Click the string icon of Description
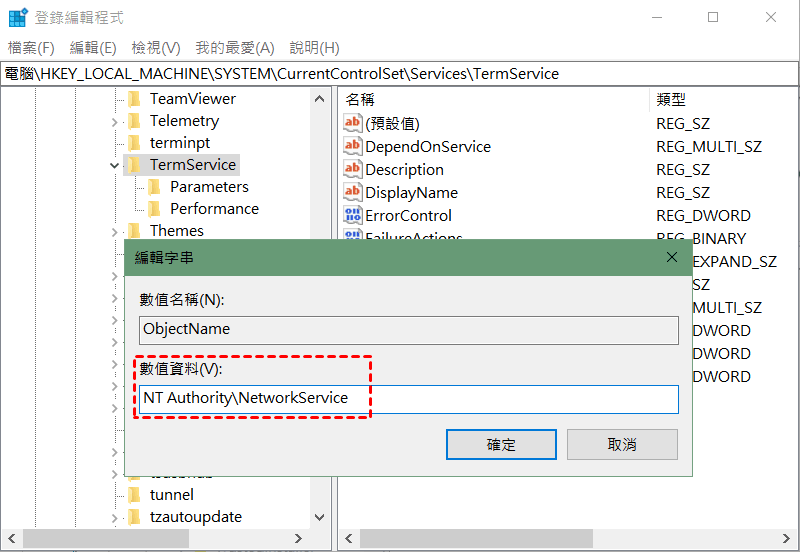Viewport: 800px width, 552px height. (353, 169)
